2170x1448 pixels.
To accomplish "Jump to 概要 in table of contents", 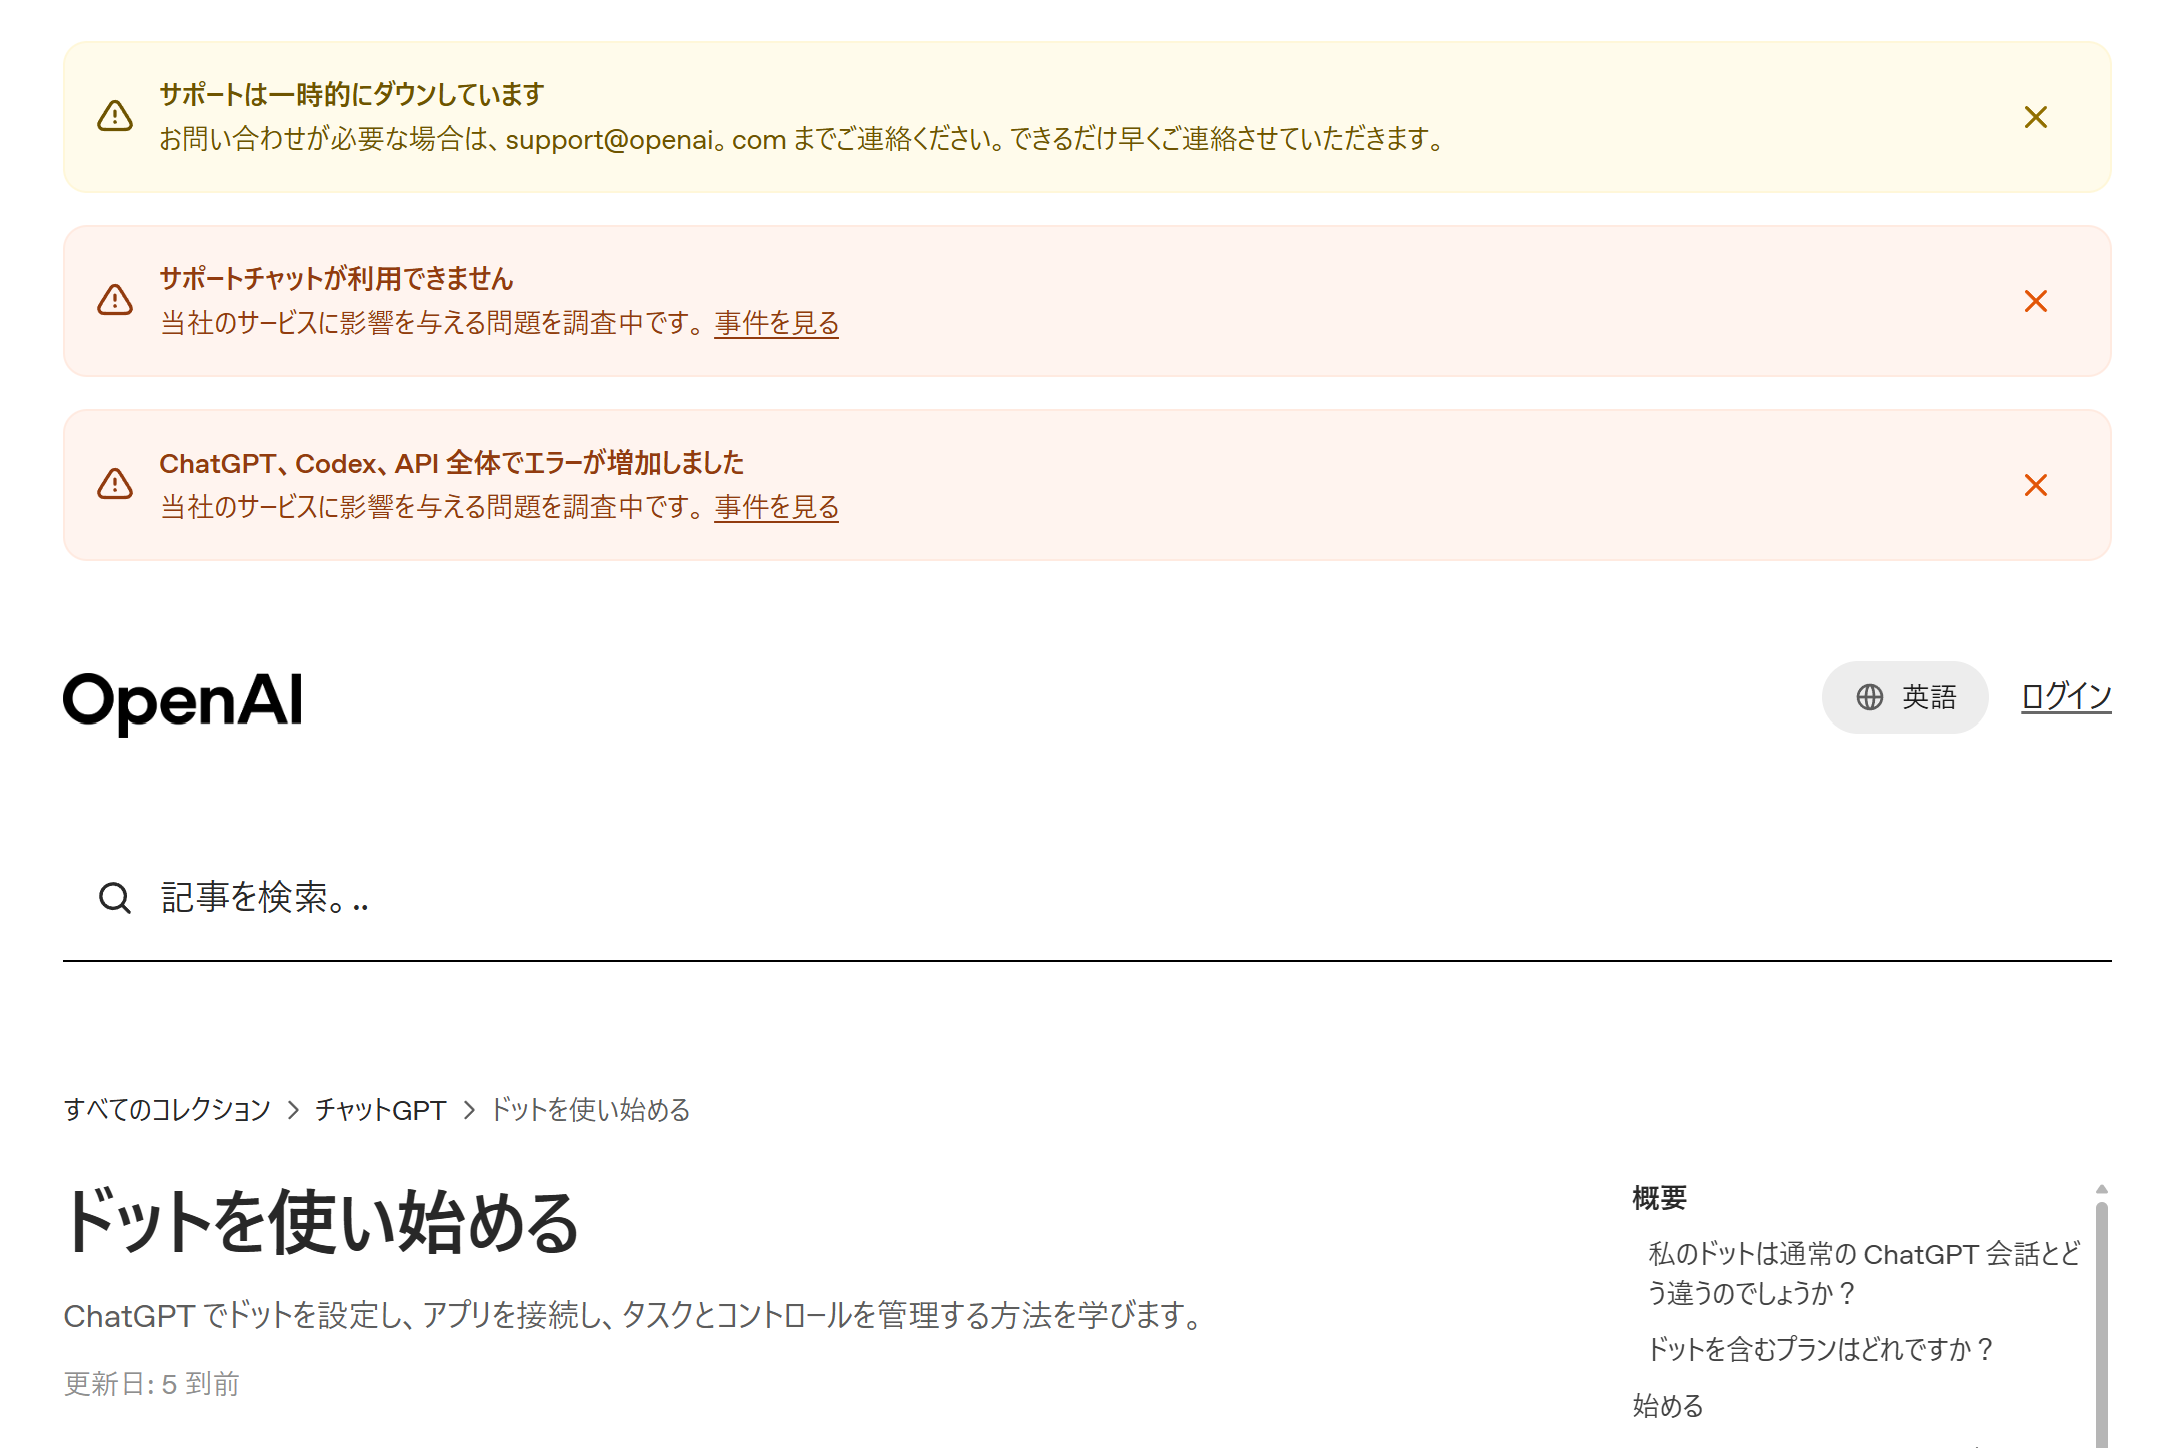I will pos(1659,1198).
